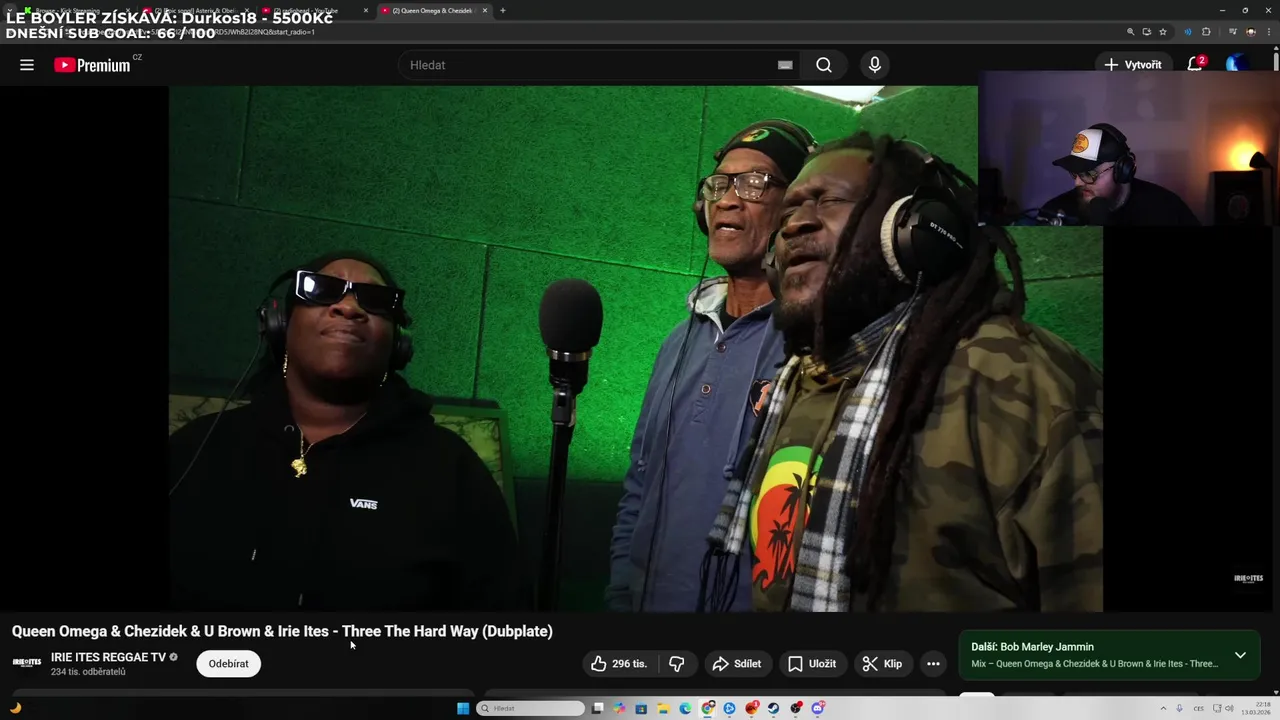Switch to the Kick Streaming tab
This screenshot has height=720, width=1280.
coord(75,10)
